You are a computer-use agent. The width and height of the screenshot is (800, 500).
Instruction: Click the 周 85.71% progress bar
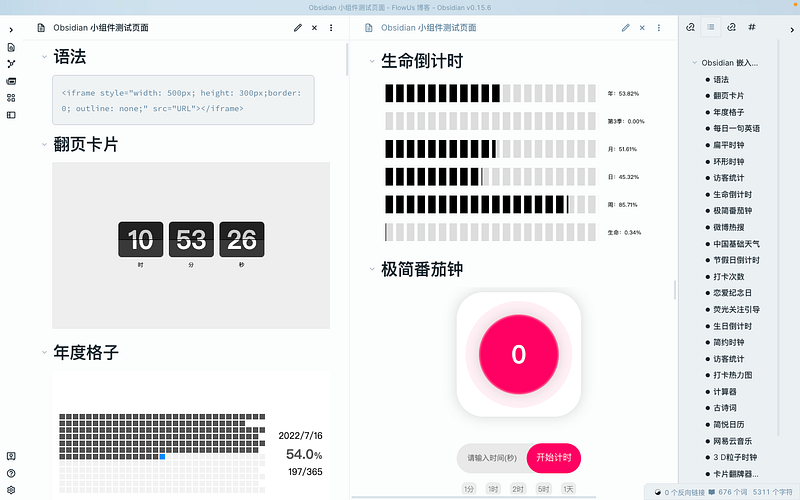[490, 205]
